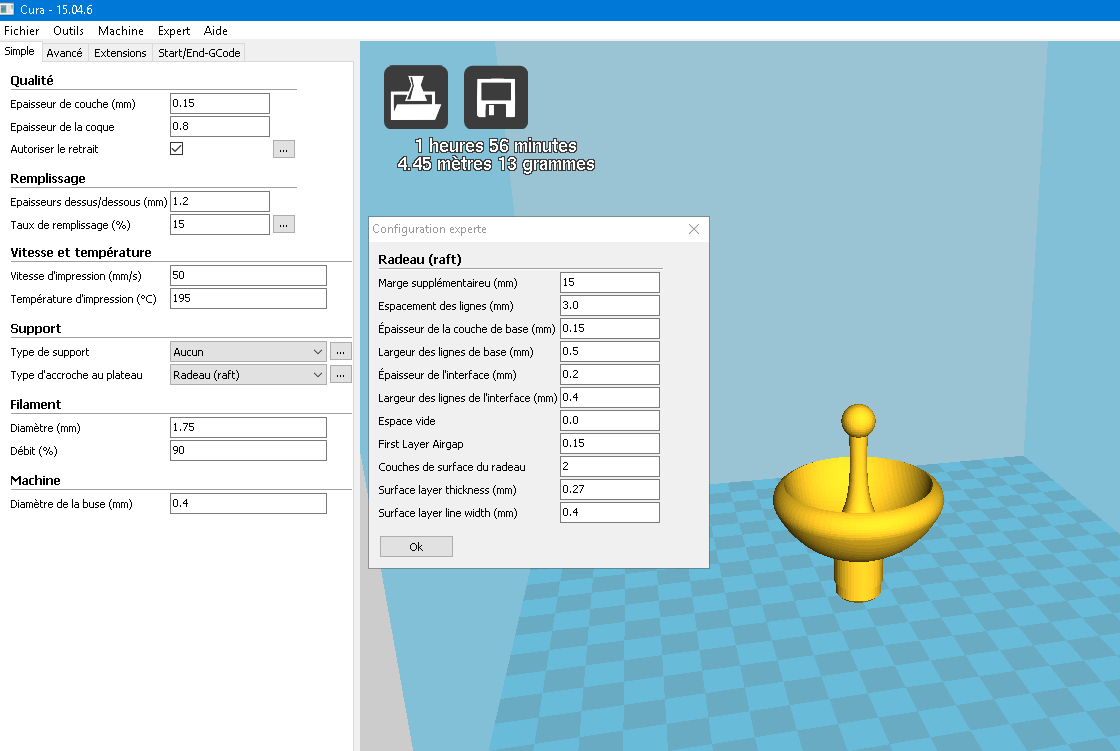Click the Épaisseur de la couche de base field

pos(610,328)
